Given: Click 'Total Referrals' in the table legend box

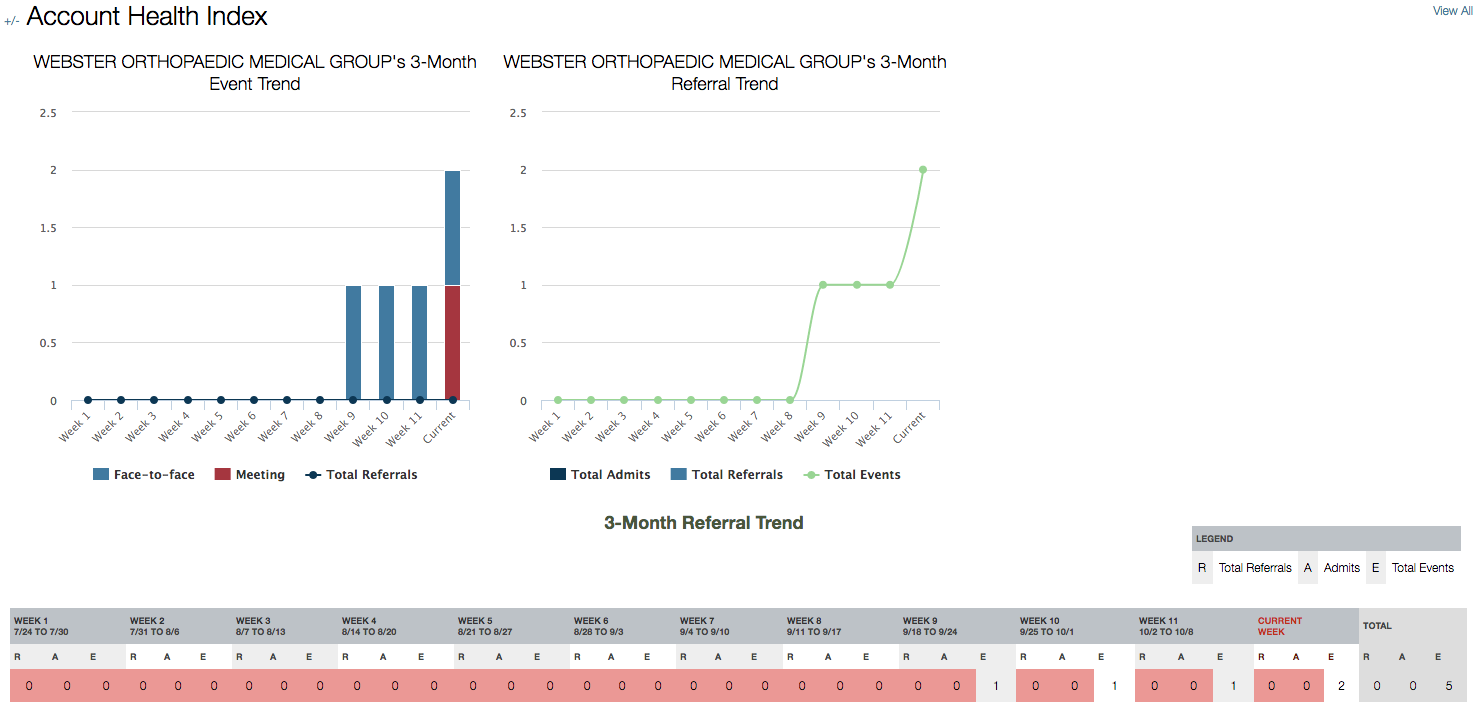Looking at the screenshot, I should (1255, 568).
